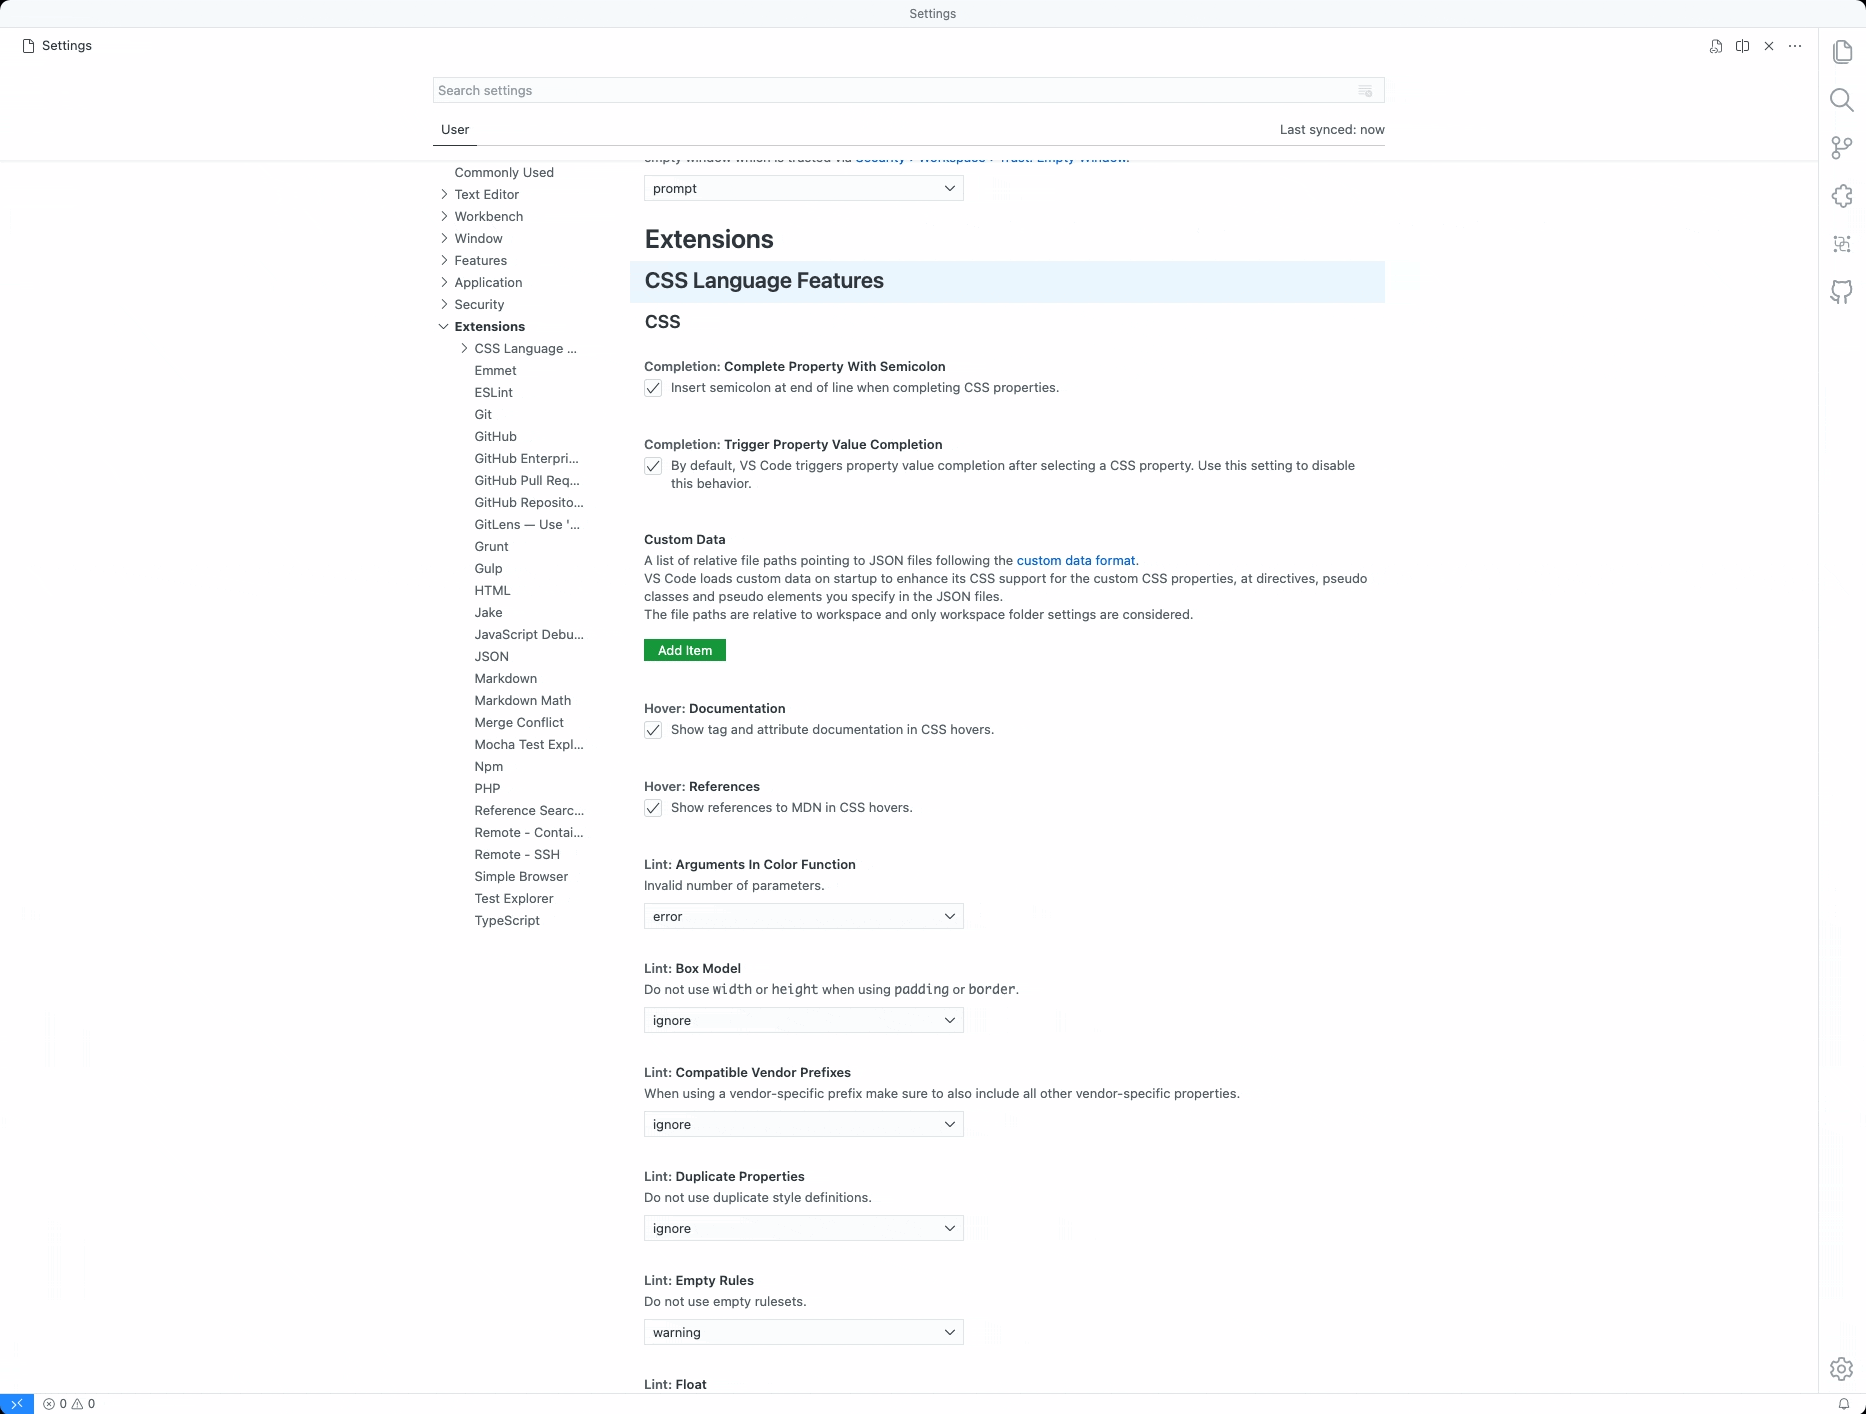Select Emmet in extensions list

point(495,370)
